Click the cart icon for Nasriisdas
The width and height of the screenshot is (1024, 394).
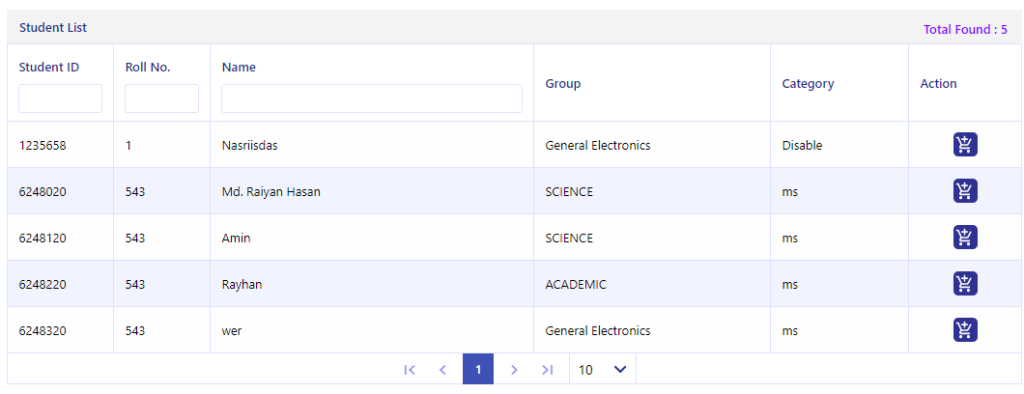click(965, 144)
